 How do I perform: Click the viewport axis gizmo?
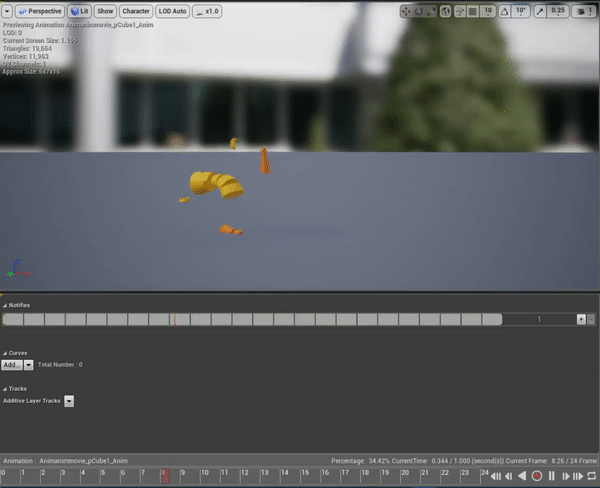[18, 268]
